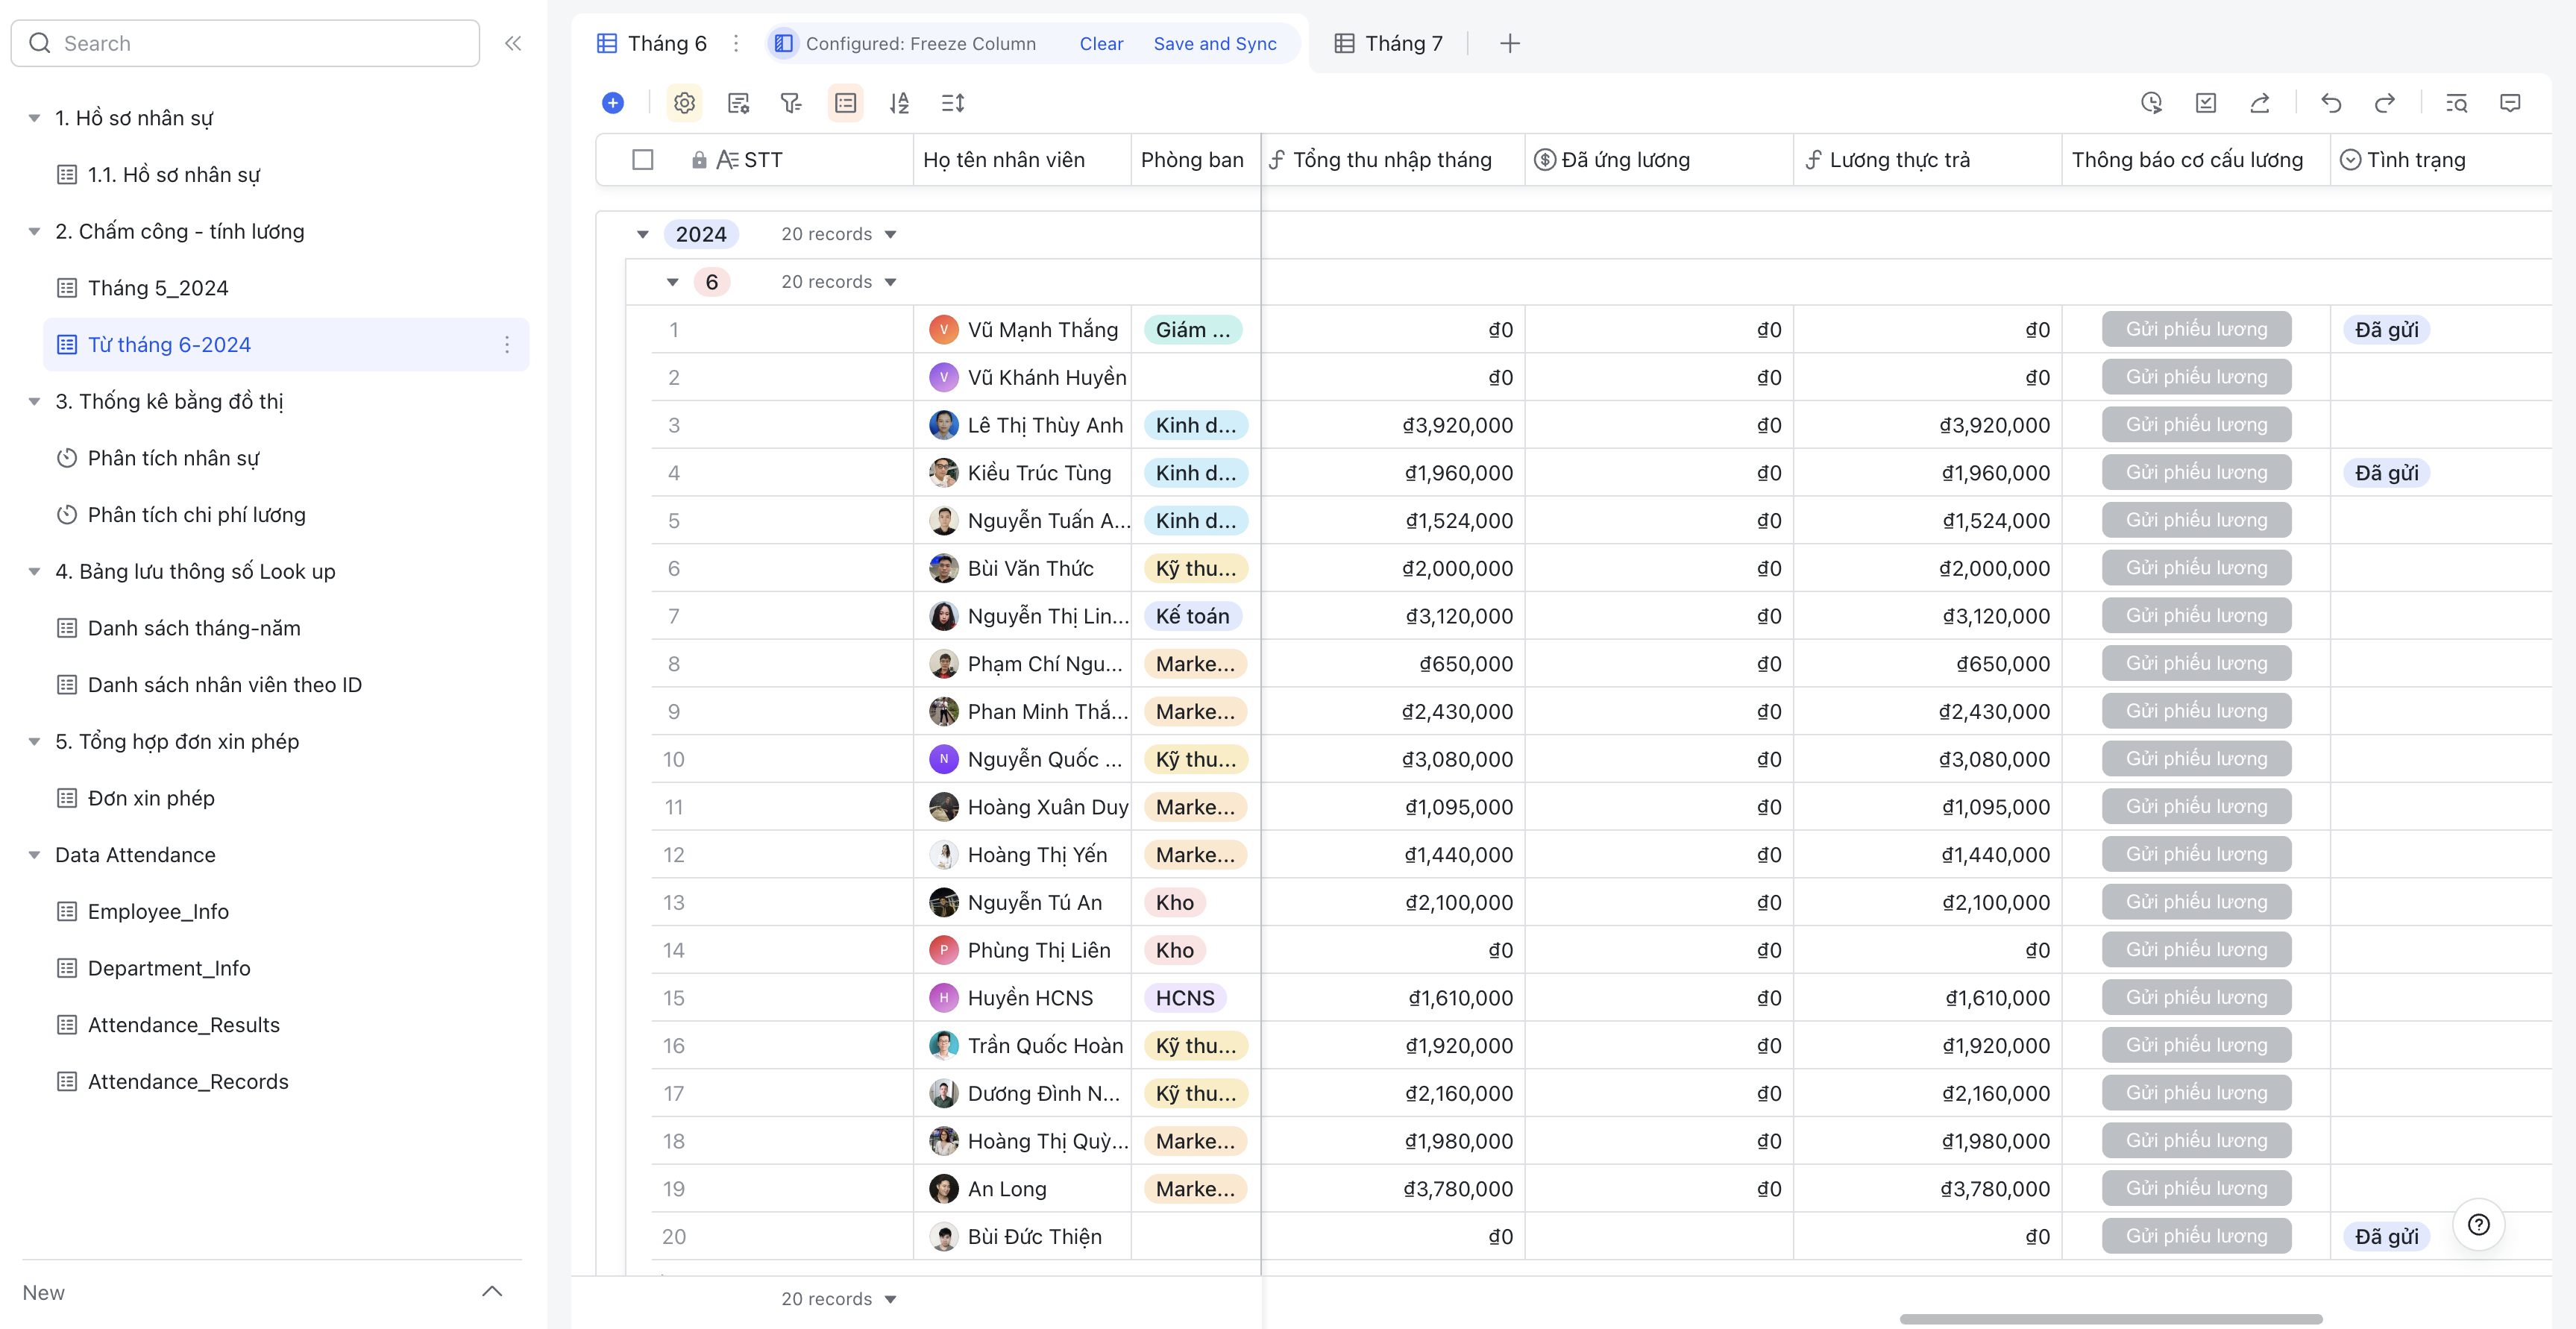
Task: Open the help question mark button
Action: (2478, 1225)
